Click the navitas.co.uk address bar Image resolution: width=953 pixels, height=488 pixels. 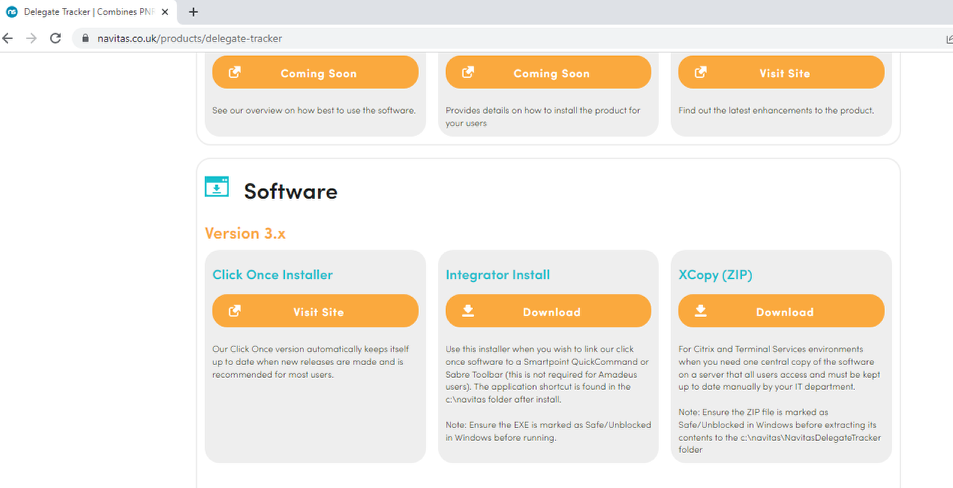(511, 38)
